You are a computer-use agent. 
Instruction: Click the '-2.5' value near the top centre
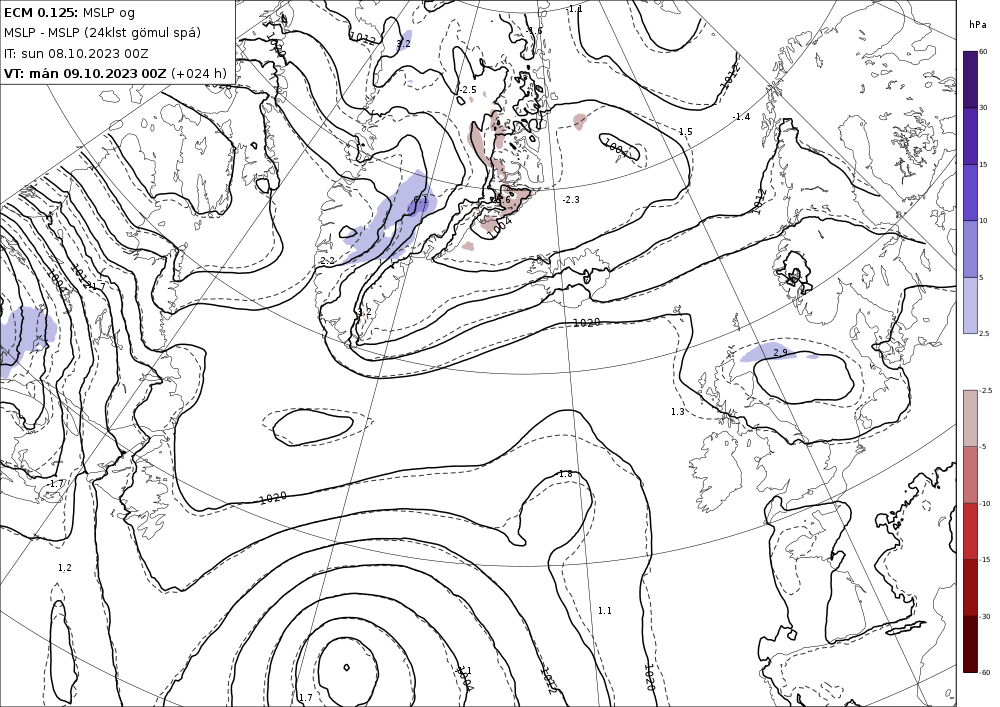pos(467,90)
